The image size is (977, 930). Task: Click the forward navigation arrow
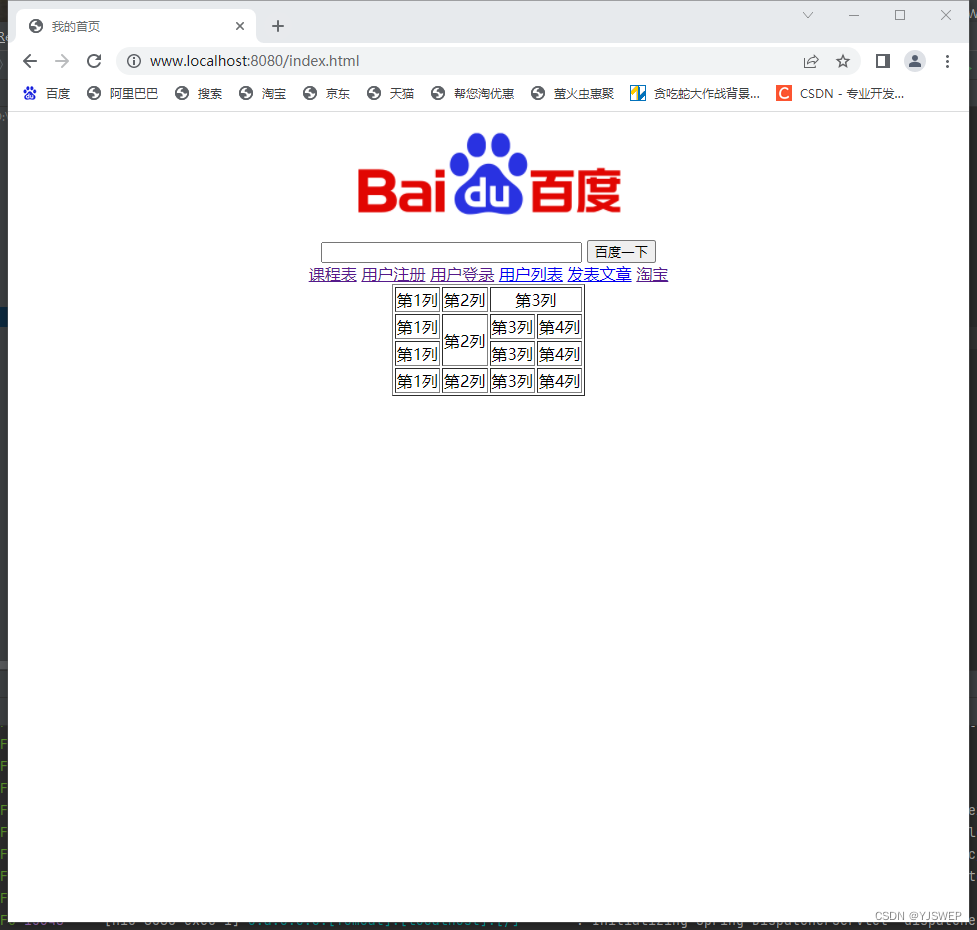[62, 61]
